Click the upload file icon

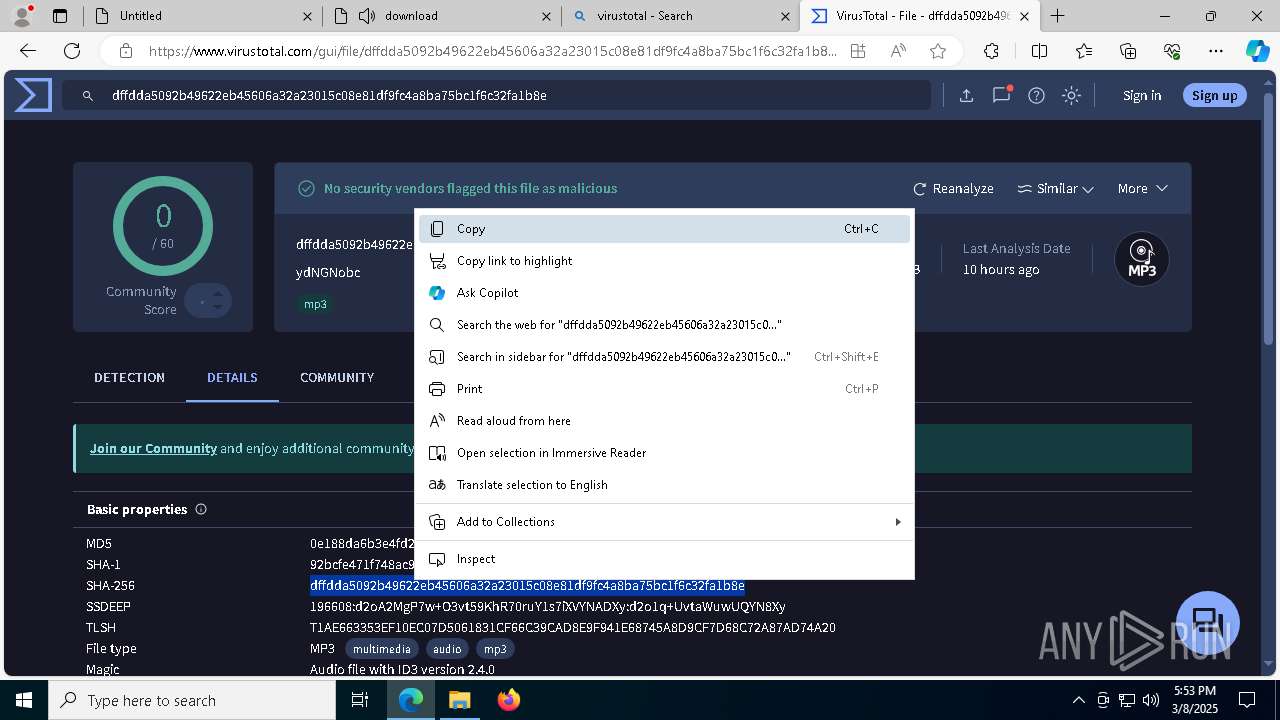tap(966, 95)
